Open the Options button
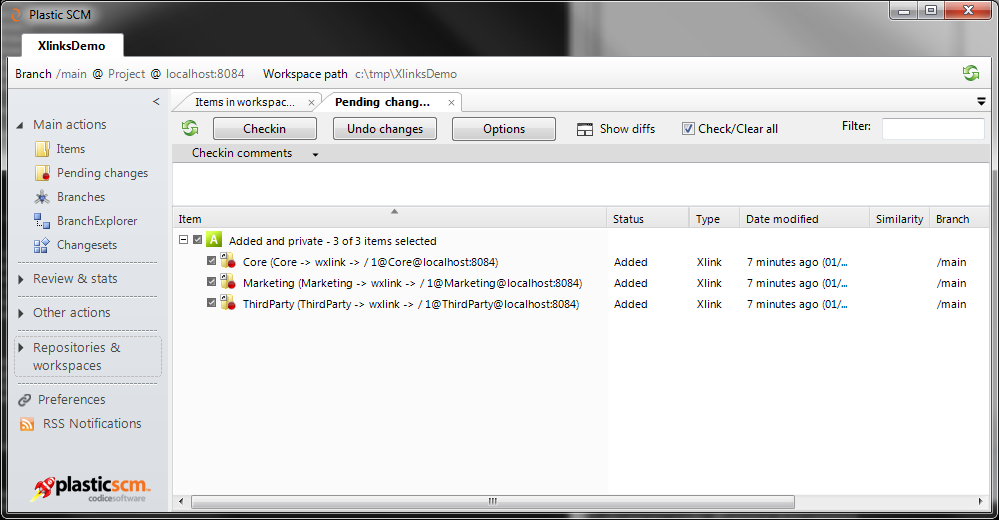Viewport: 999px width, 520px height. [504, 129]
